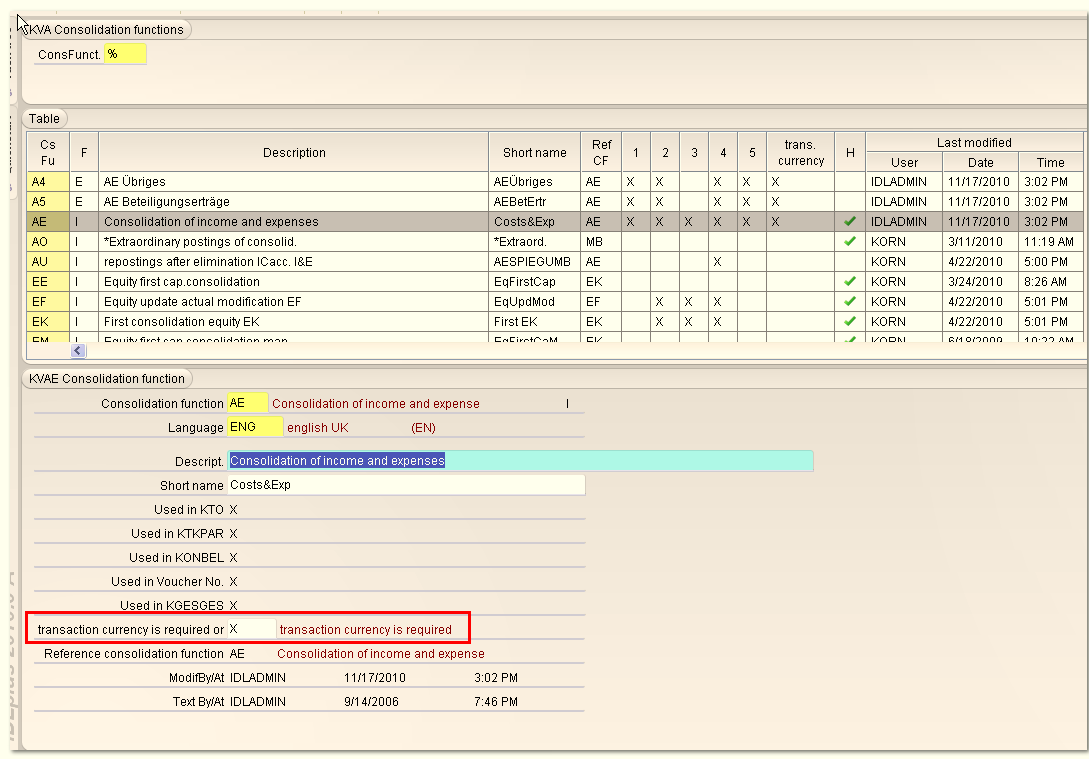Focus the ConsFunct. filter field
1089x759 pixels.
125,54
